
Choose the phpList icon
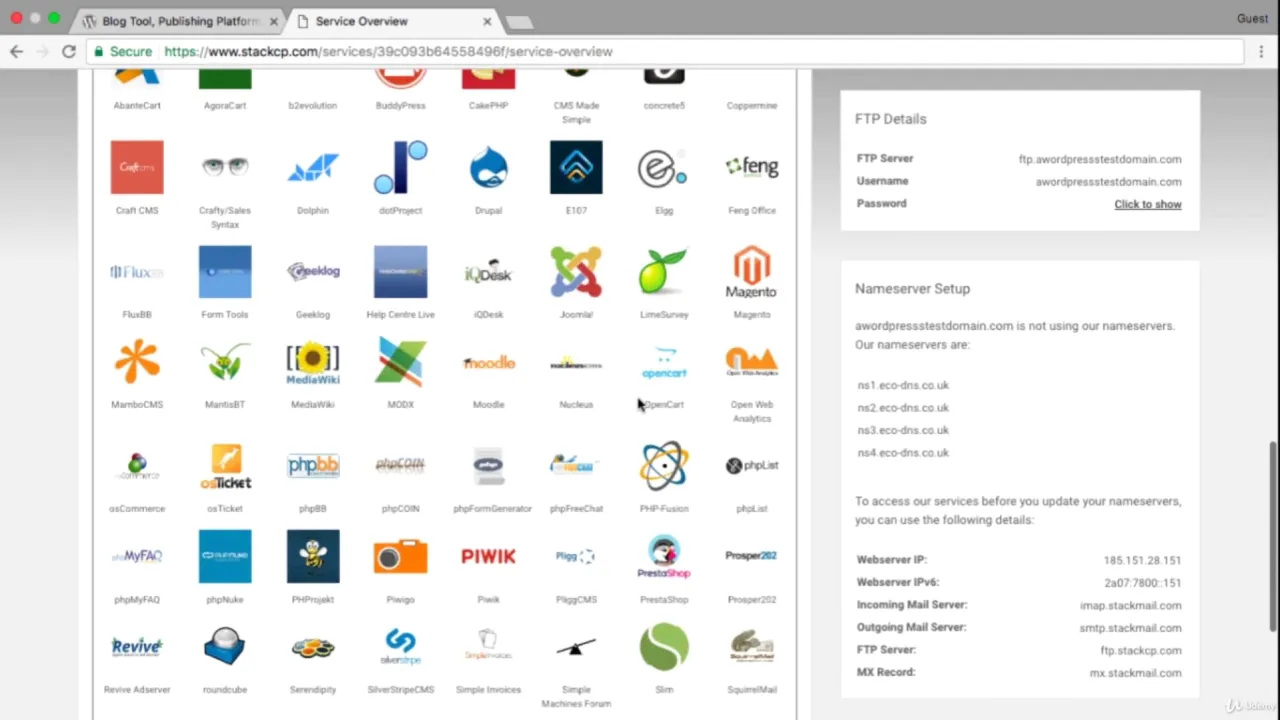(x=752, y=466)
